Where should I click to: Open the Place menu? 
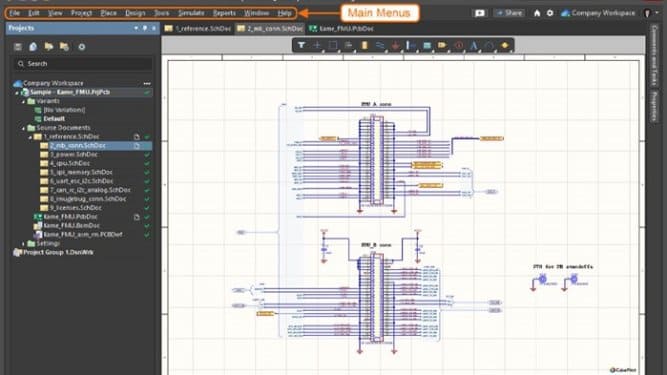coord(108,13)
